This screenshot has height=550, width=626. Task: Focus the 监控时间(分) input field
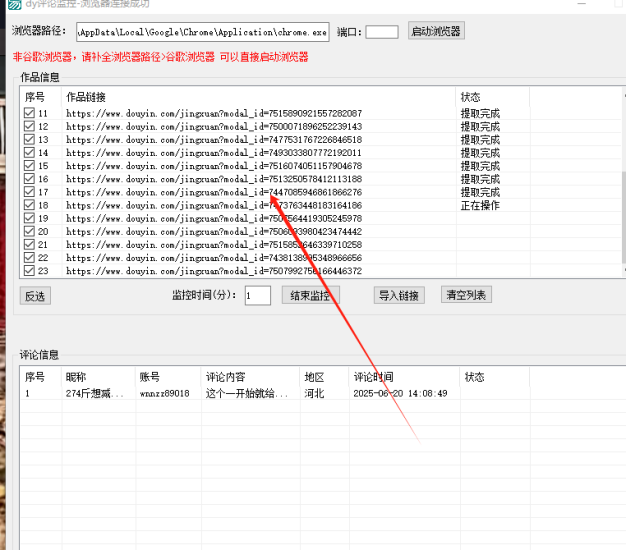tap(258, 296)
